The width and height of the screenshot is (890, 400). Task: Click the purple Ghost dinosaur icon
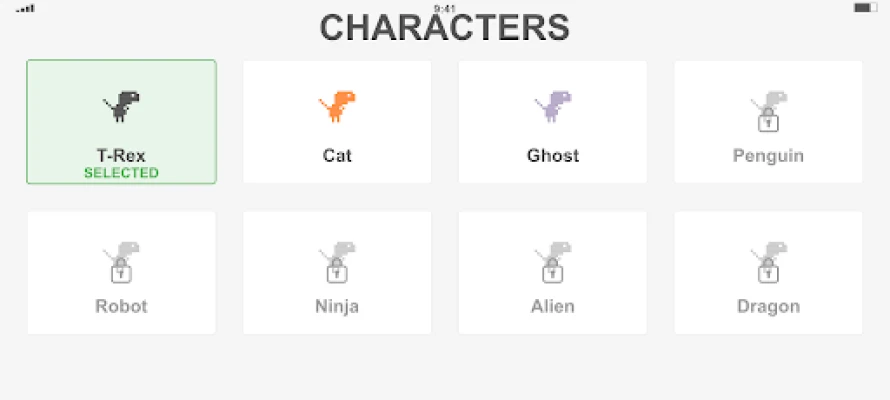click(553, 106)
